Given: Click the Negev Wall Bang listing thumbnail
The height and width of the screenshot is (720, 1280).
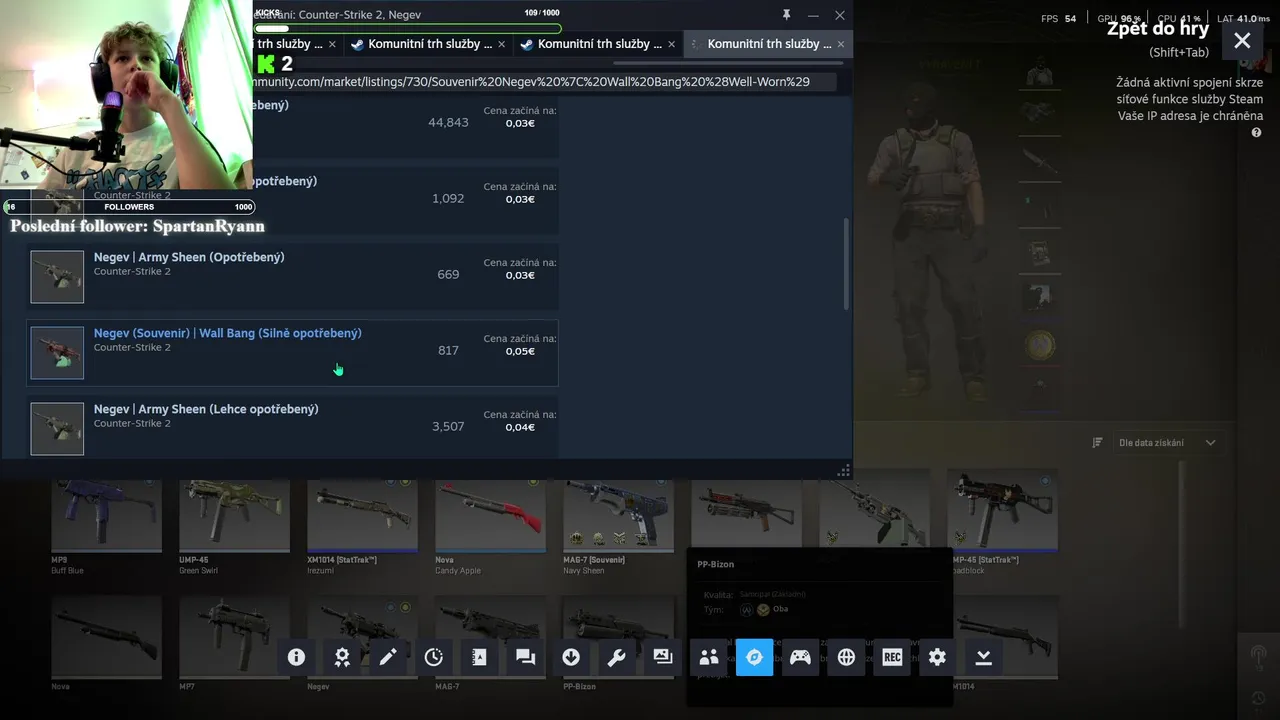Looking at the screenshot, I should pos(57,353).
